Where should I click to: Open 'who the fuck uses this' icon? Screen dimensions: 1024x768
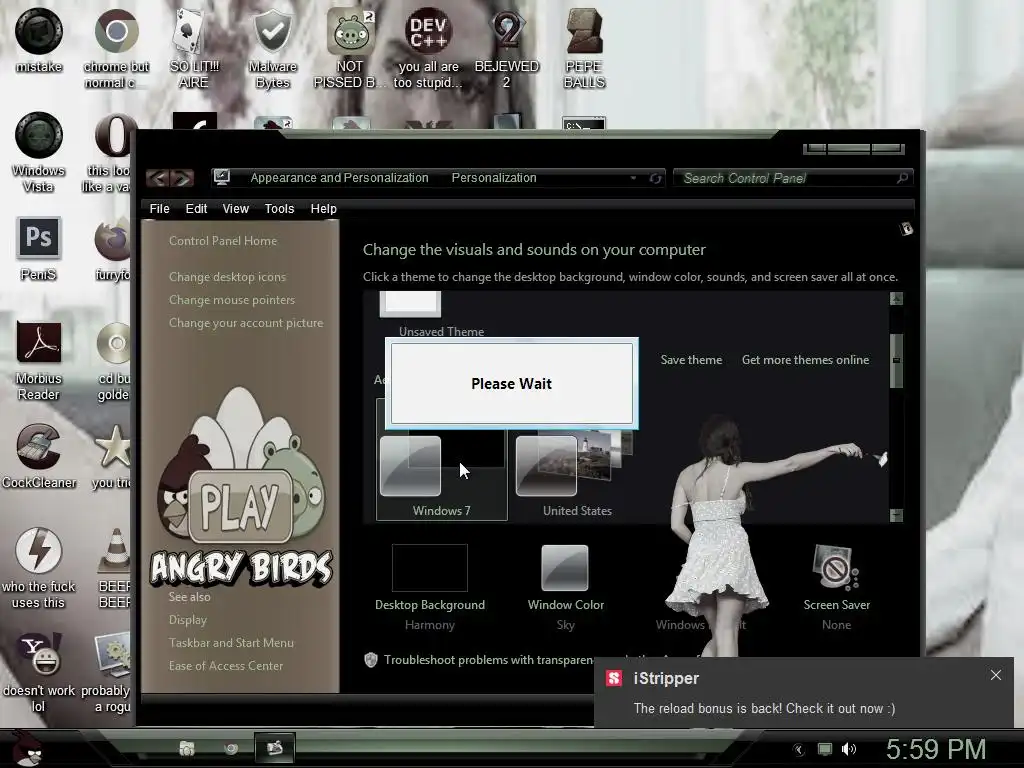(x=39, y=568)
